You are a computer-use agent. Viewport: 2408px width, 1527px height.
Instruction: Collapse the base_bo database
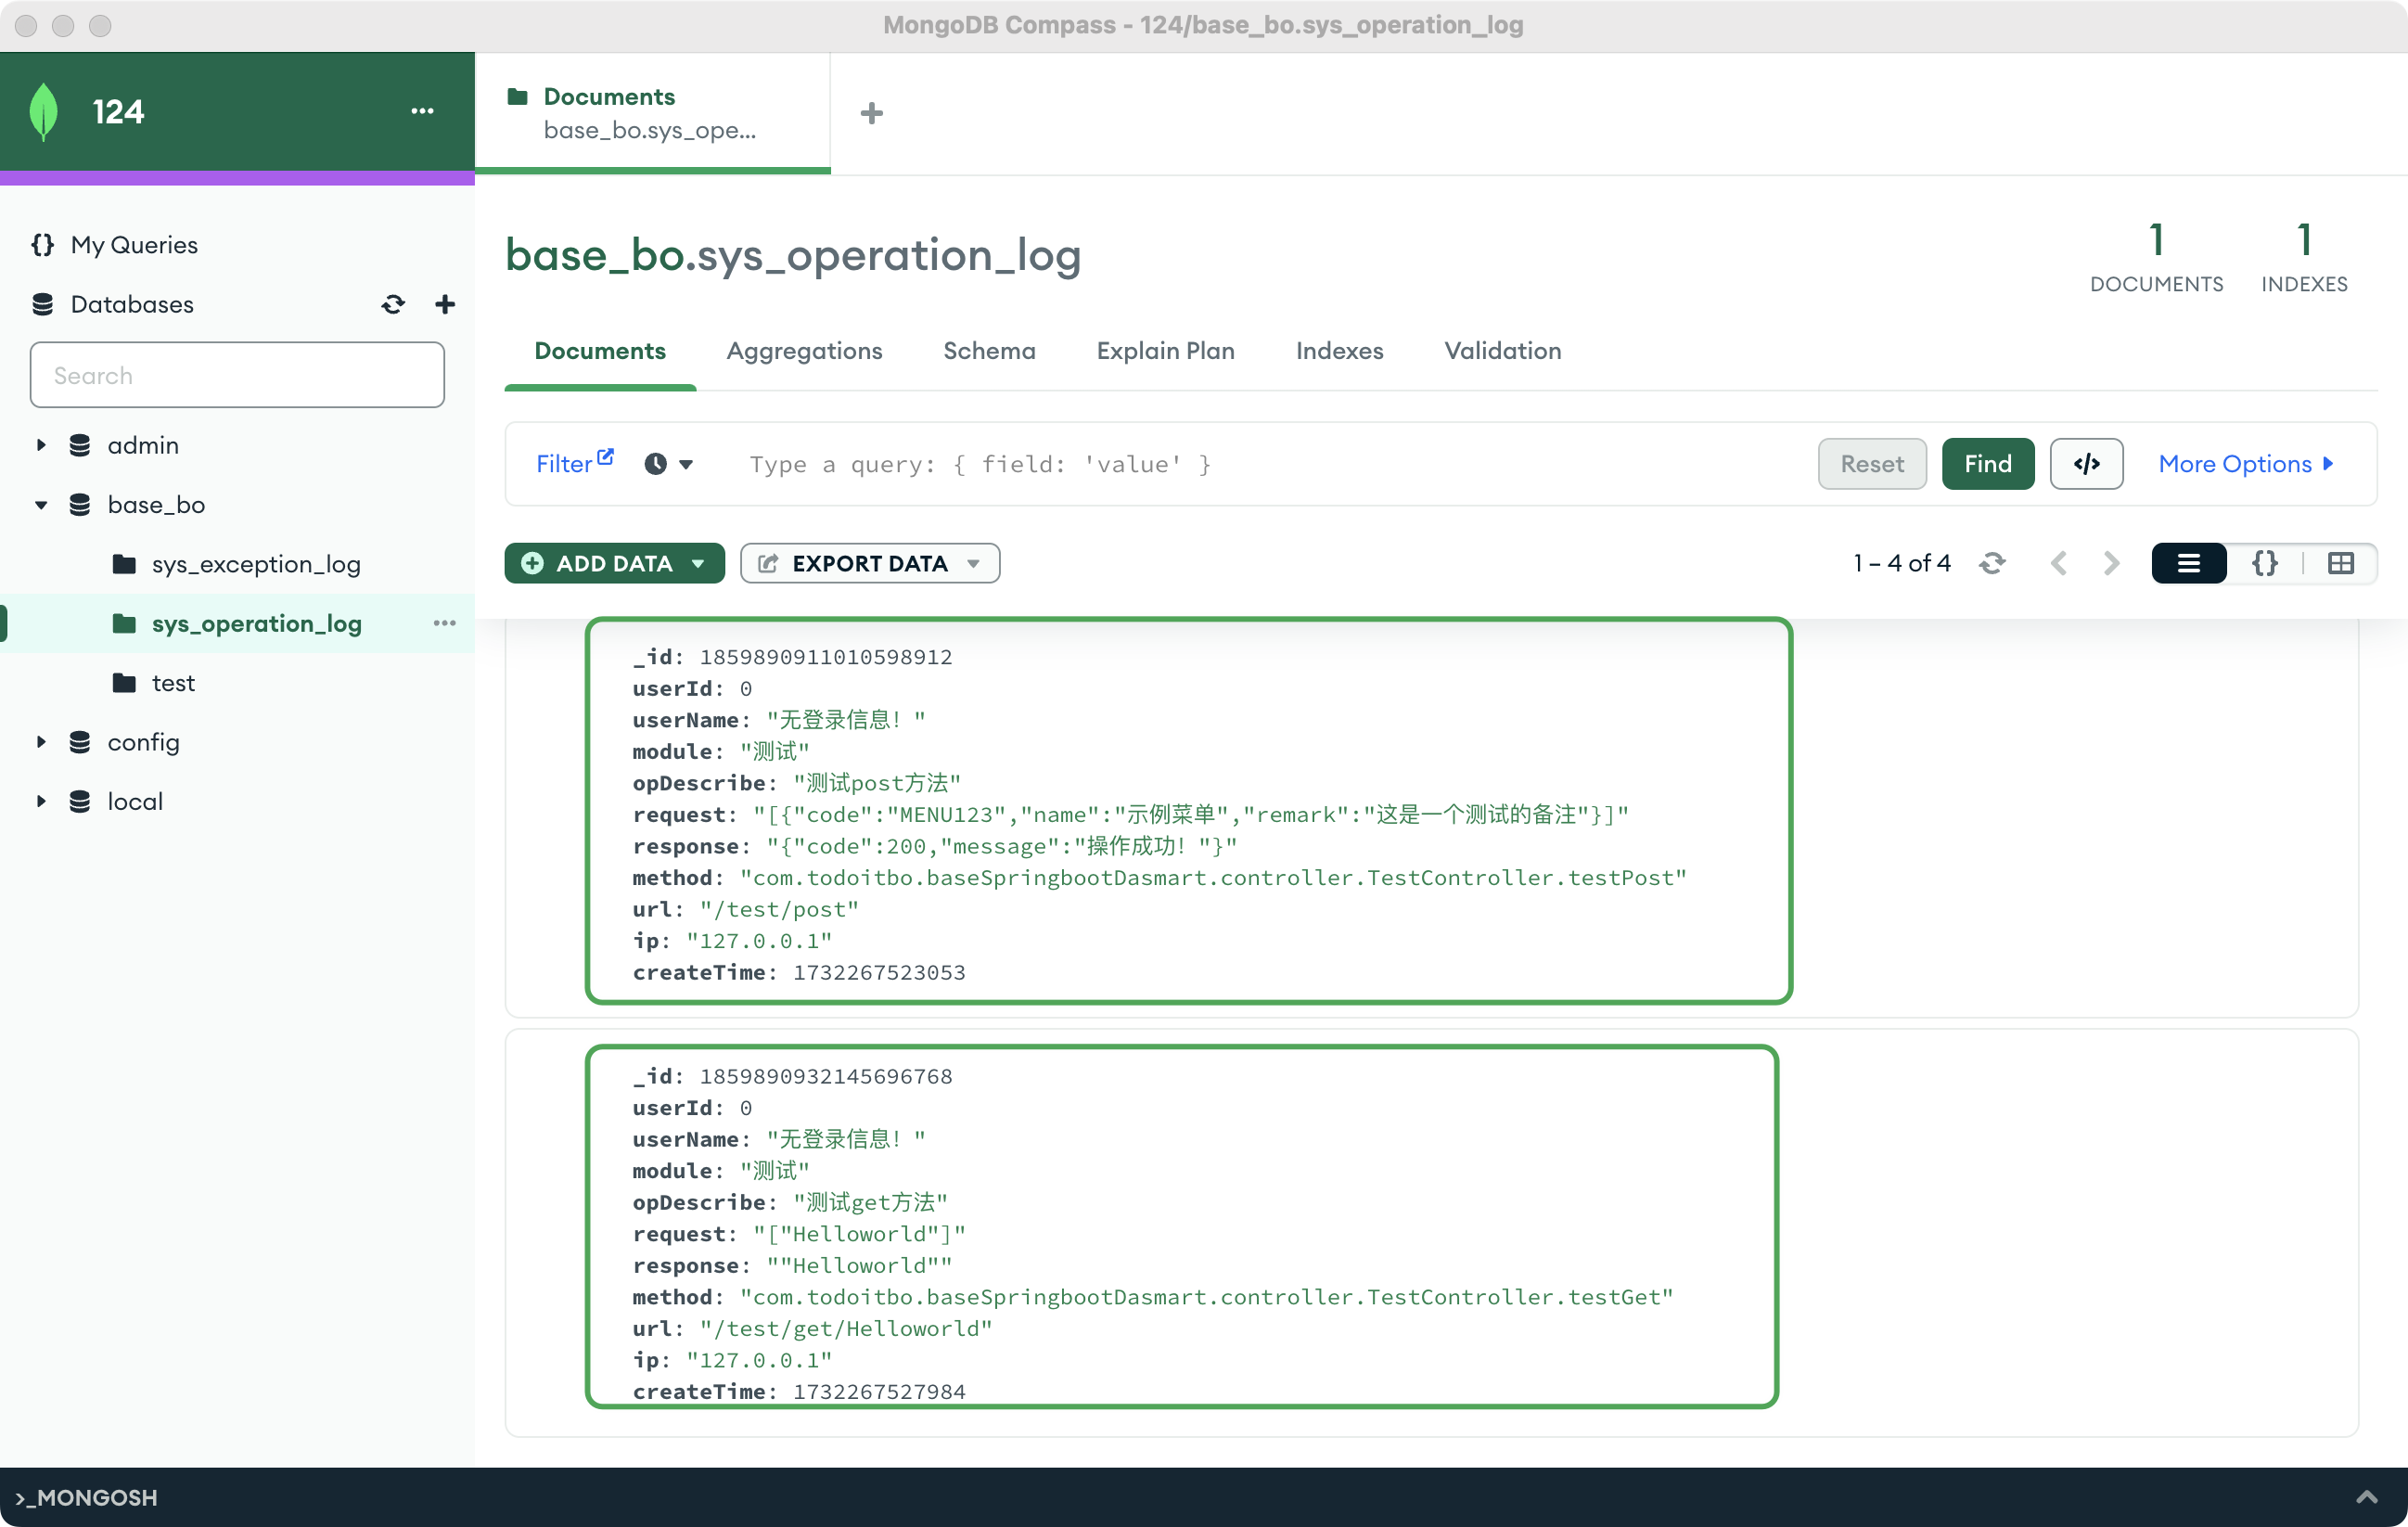41,505
